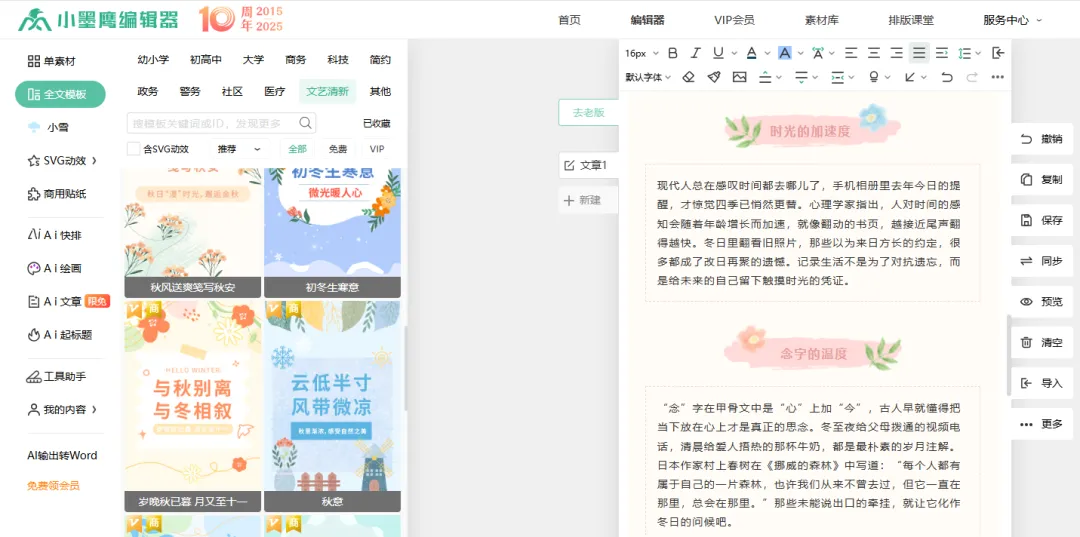Select the format painter brush icon
This screenshot has height=537, width=1080.
714,77
